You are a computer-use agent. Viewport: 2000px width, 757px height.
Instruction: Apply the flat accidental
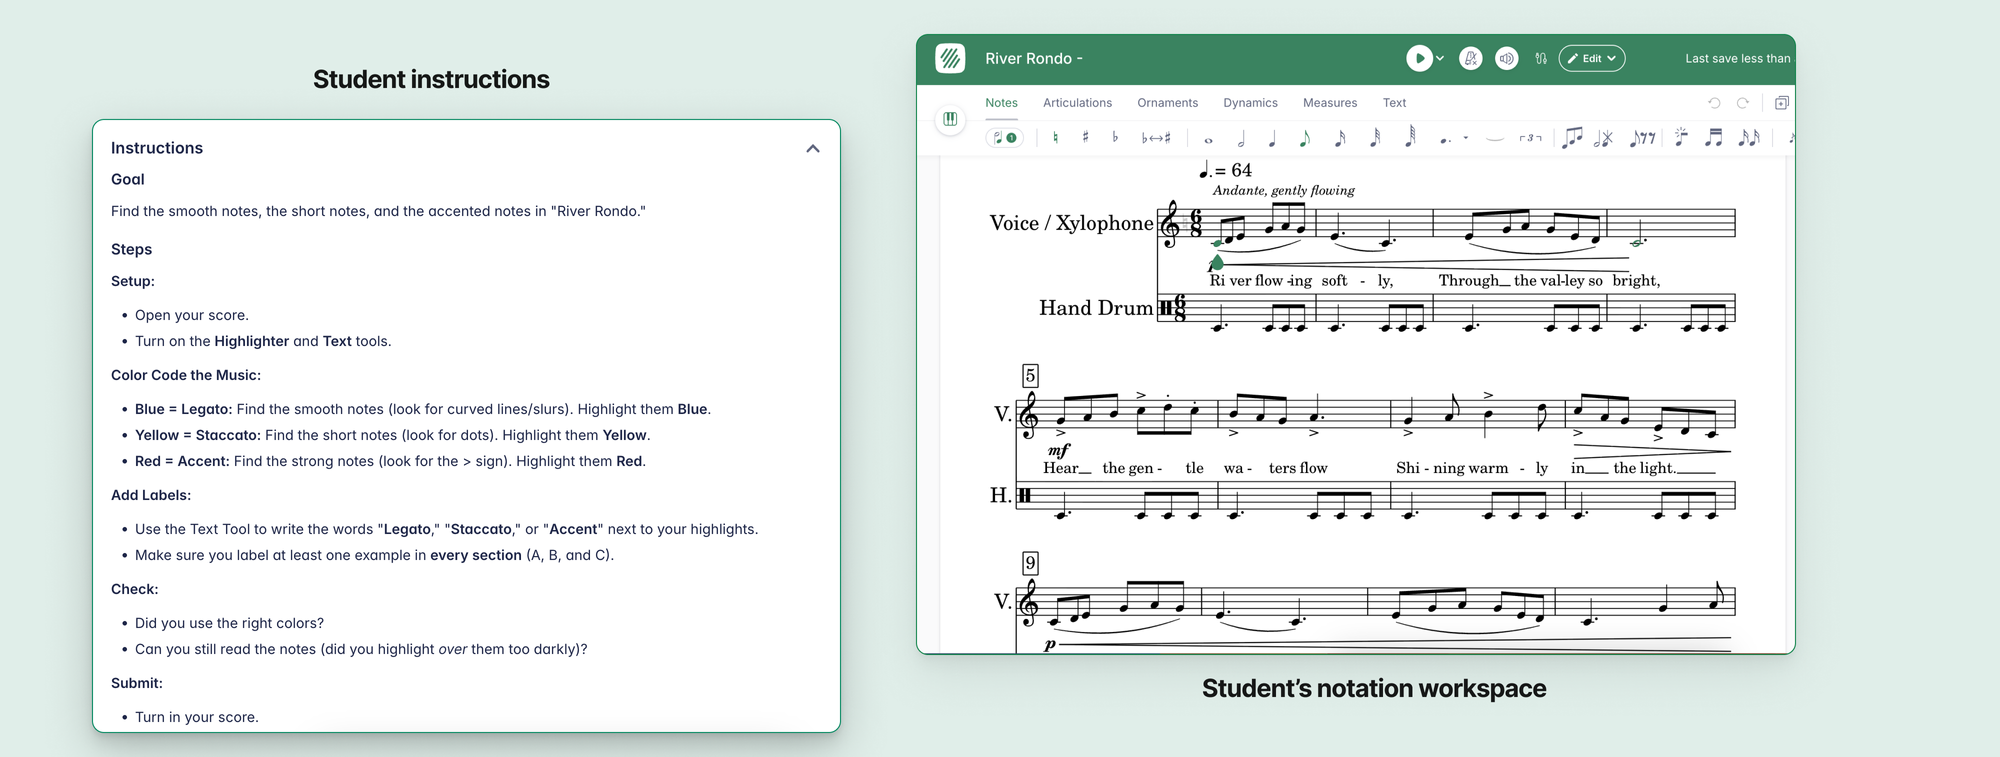(1115, 138)
